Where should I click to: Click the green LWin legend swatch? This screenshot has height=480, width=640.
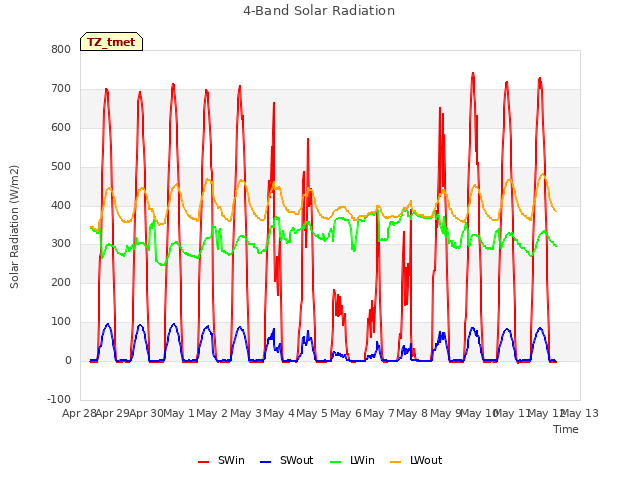click(335, 462)
